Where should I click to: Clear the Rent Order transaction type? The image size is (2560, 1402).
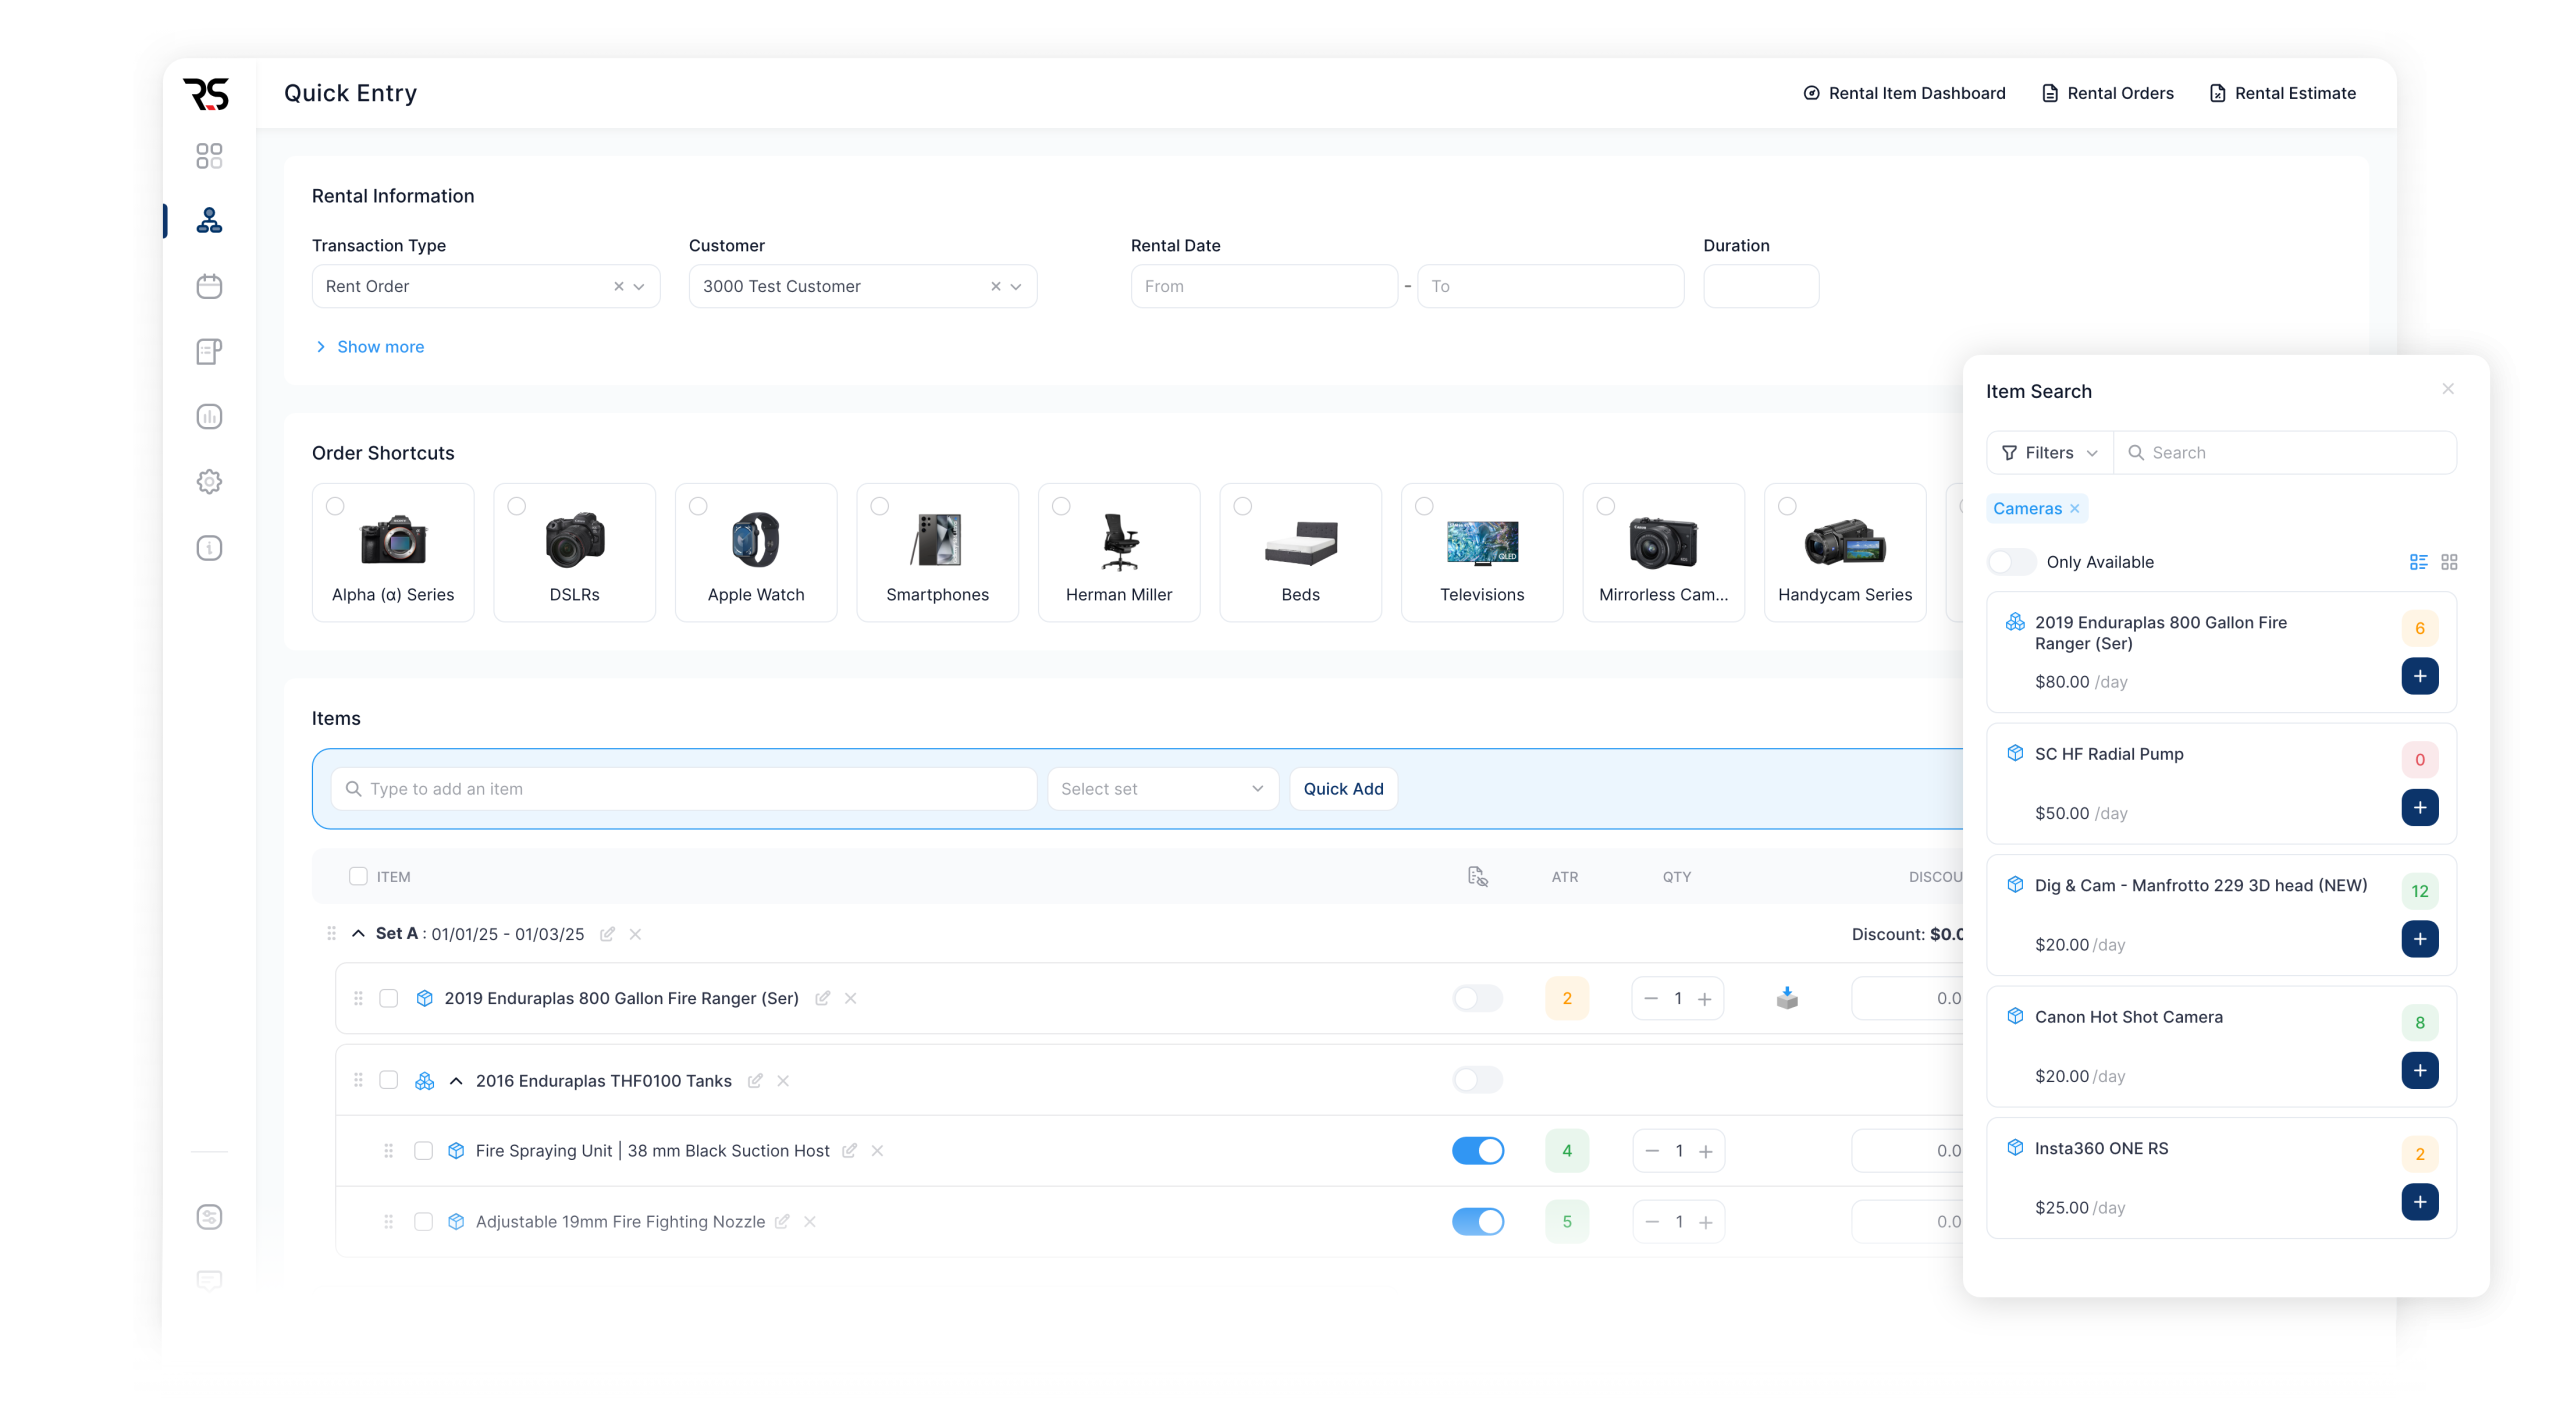[619, 286]
